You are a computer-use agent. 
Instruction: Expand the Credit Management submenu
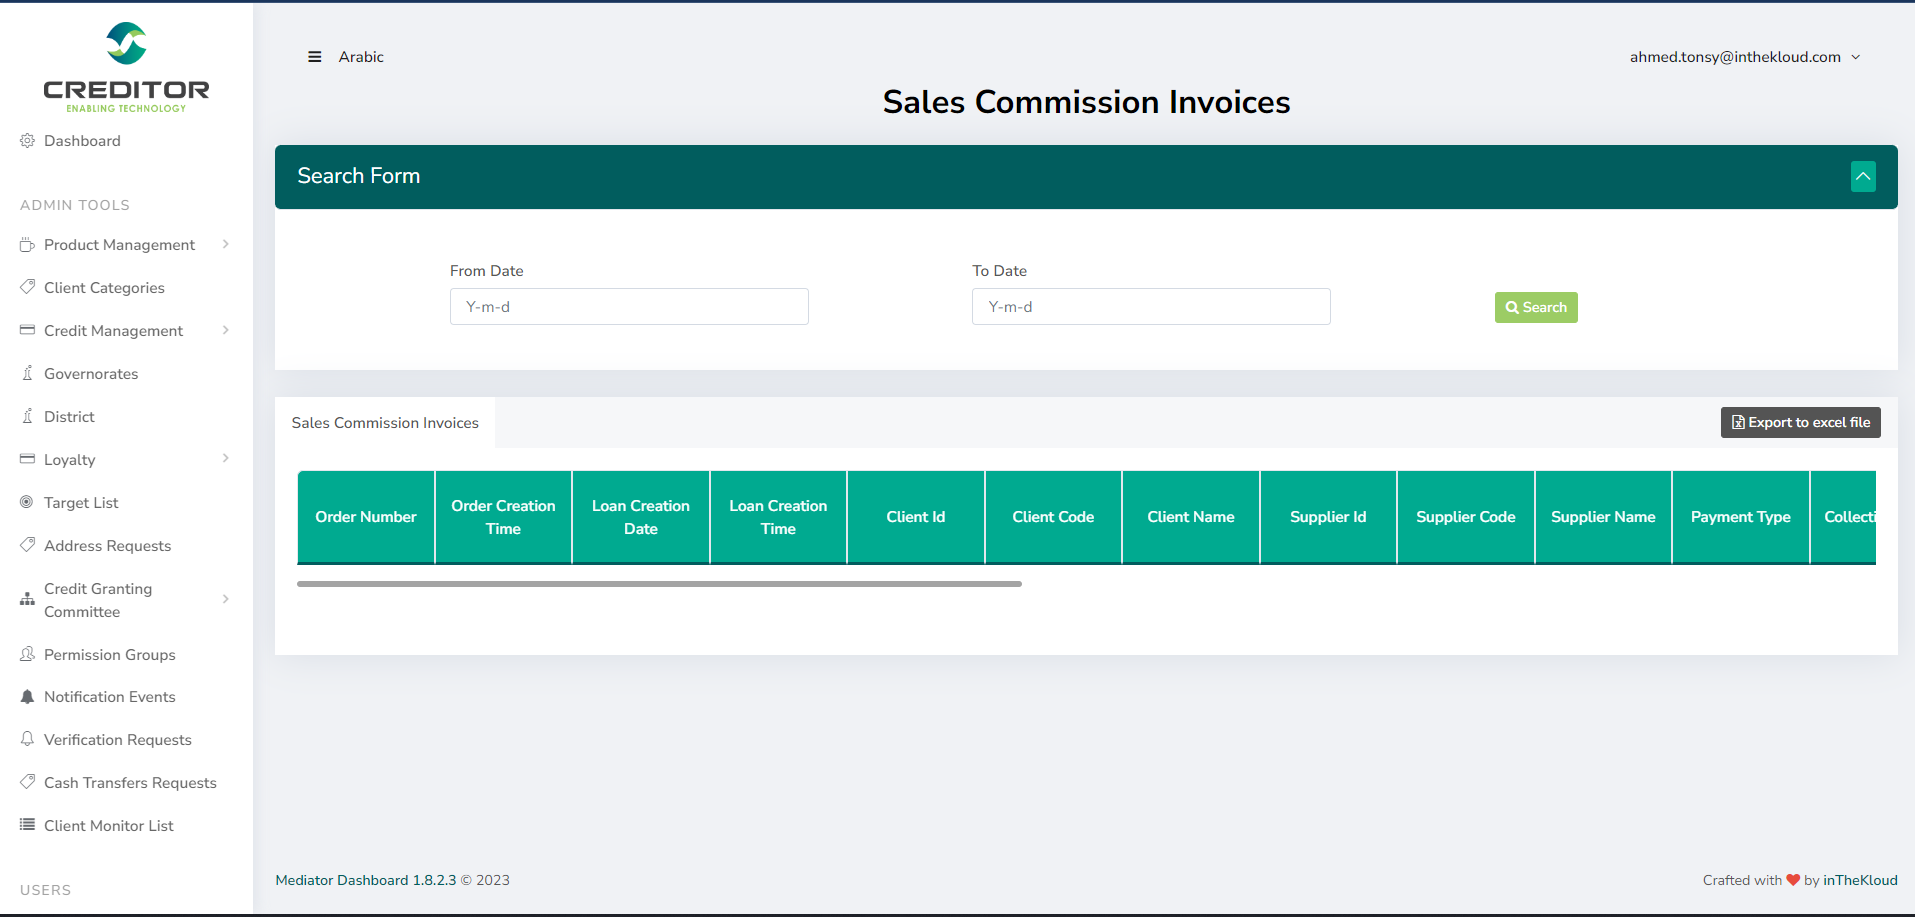226,330
